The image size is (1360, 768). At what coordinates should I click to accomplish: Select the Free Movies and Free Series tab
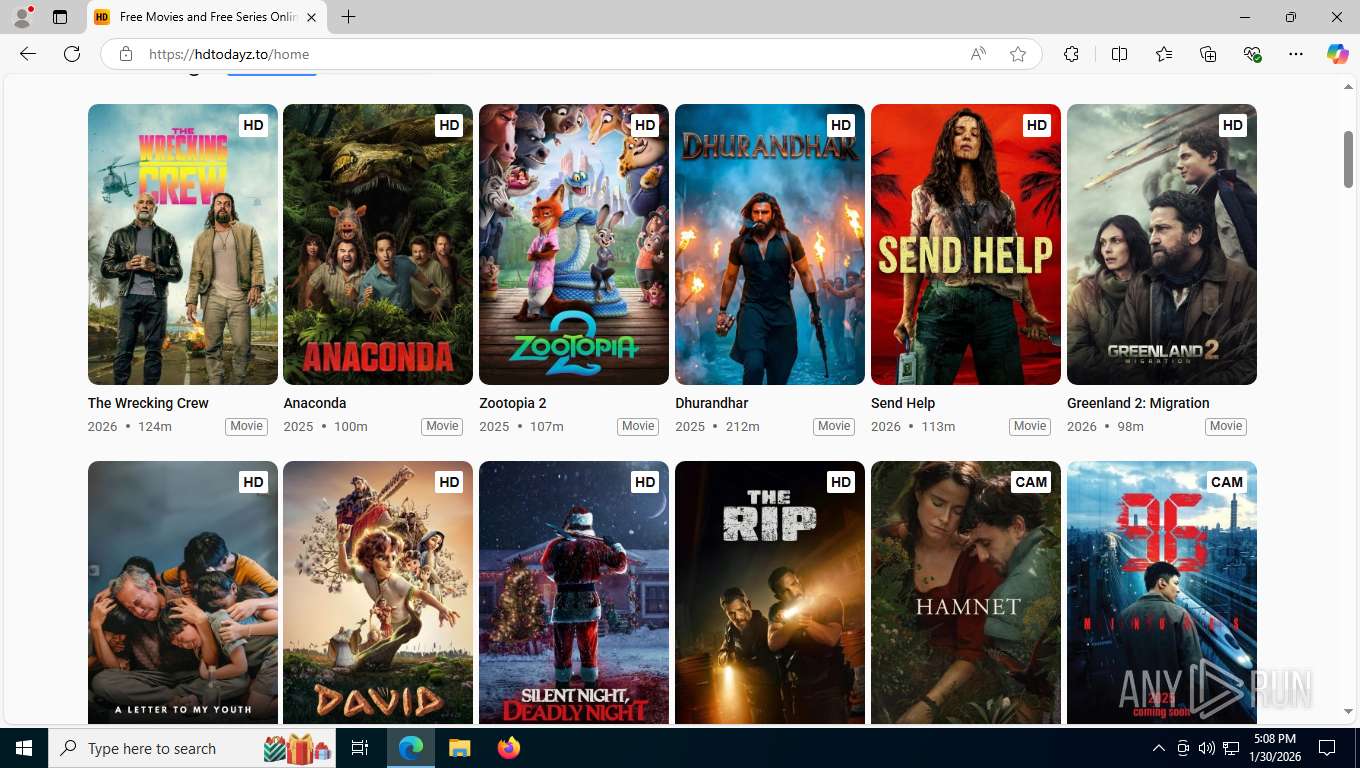point(207,17)
